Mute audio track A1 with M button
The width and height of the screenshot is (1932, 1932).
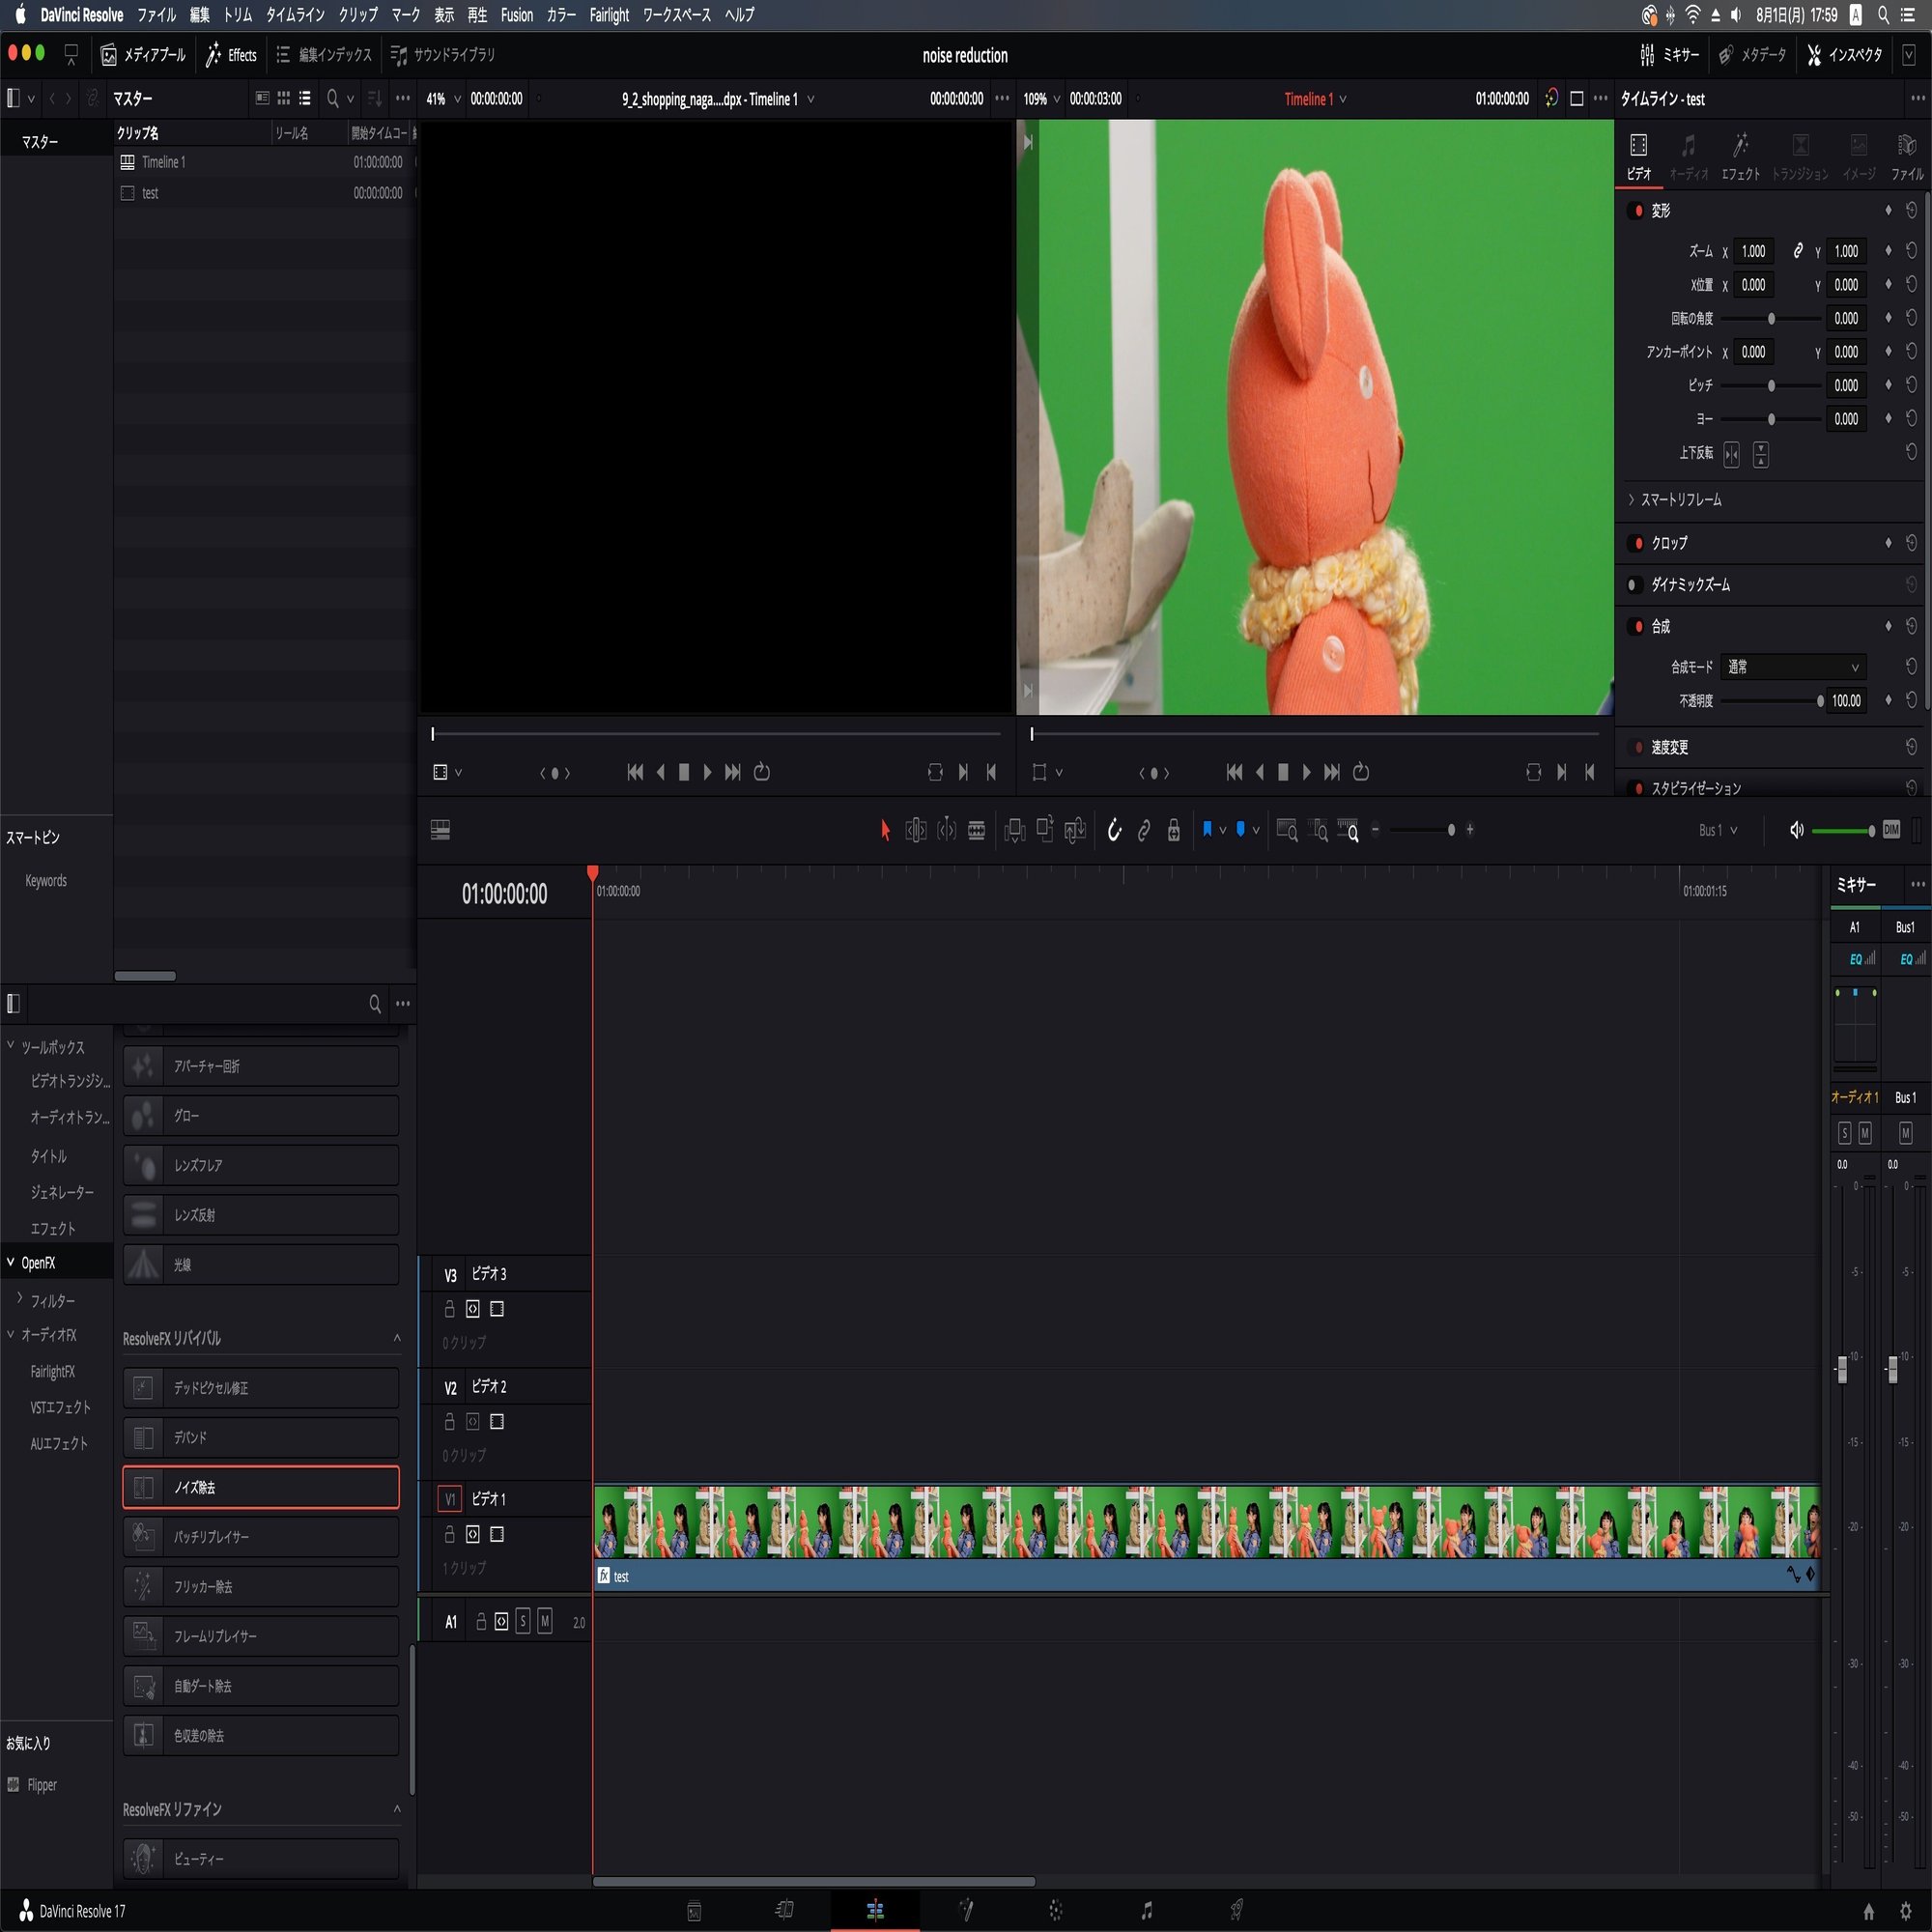544,1622
